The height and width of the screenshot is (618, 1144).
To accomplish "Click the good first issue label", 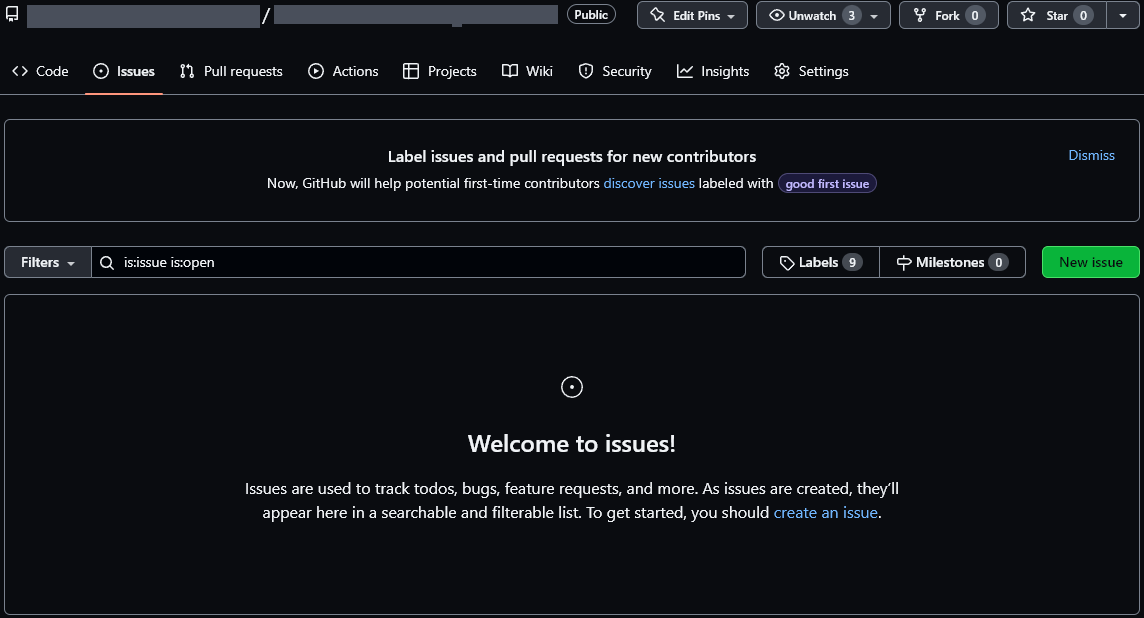I will tap(827, 184).
